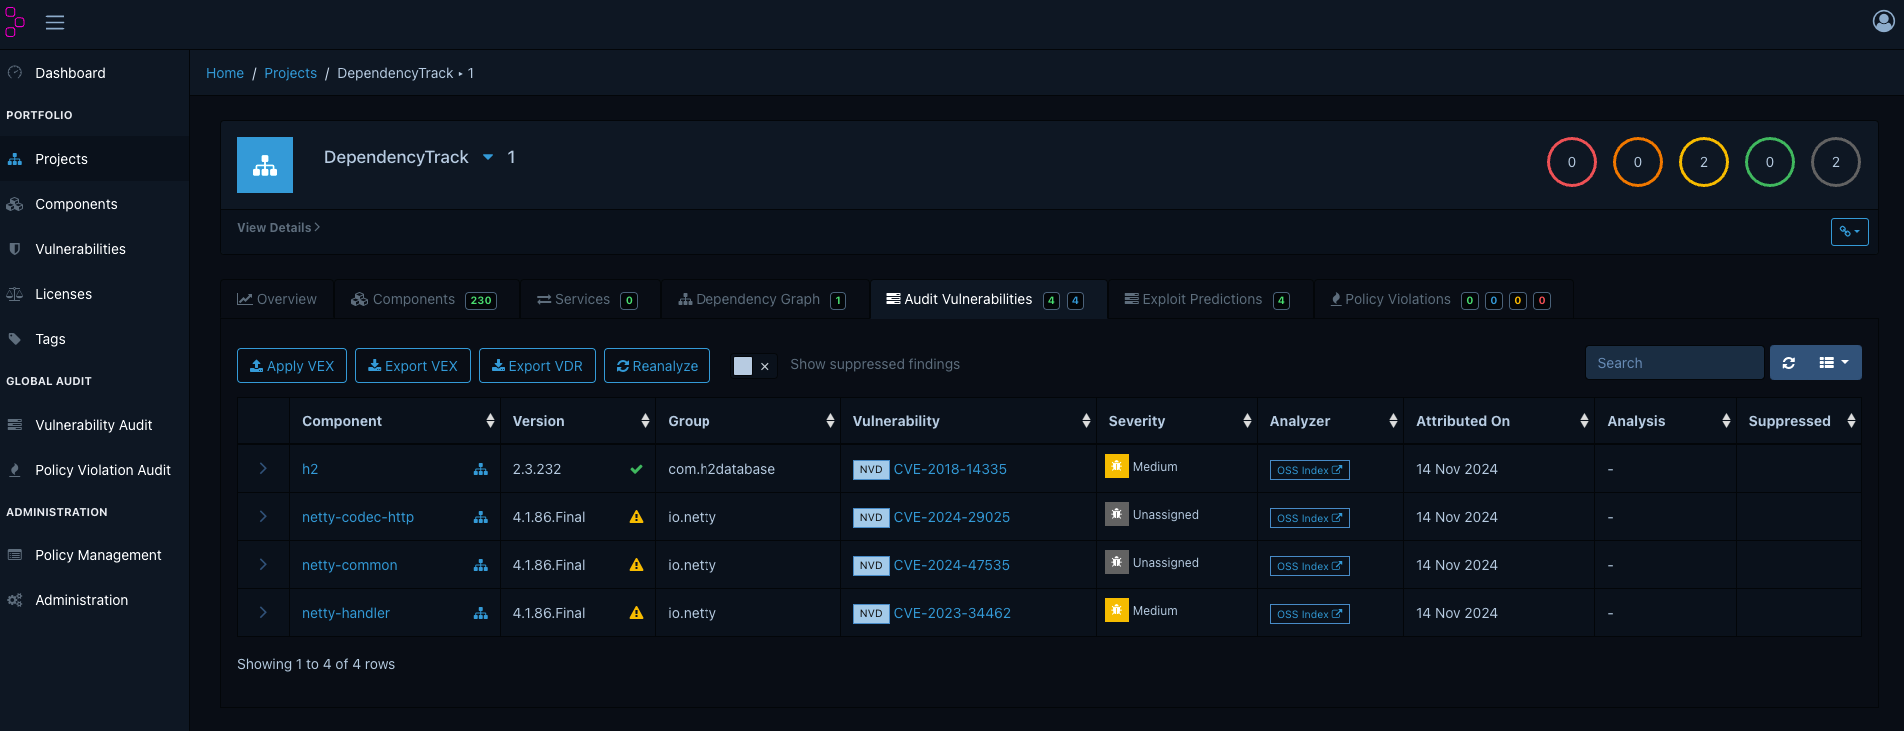
Task: Expand the netty-codec-http finding row
Action: pos(263,517)
